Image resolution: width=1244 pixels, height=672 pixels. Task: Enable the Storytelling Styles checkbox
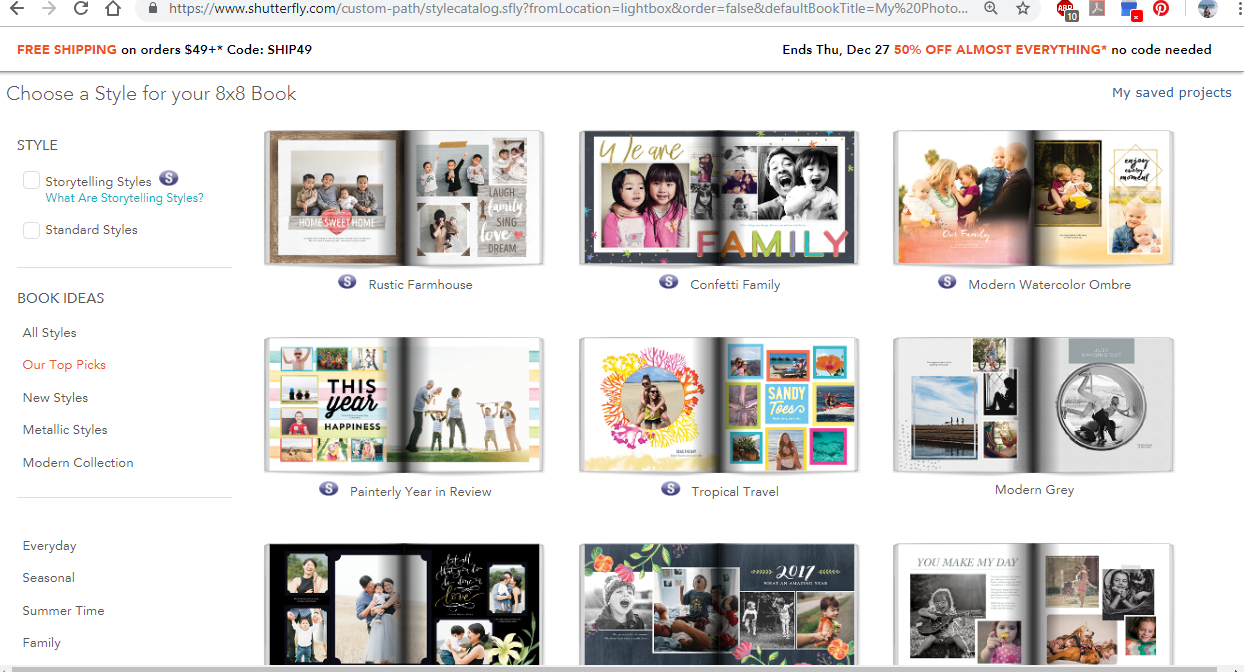point(31,180)
